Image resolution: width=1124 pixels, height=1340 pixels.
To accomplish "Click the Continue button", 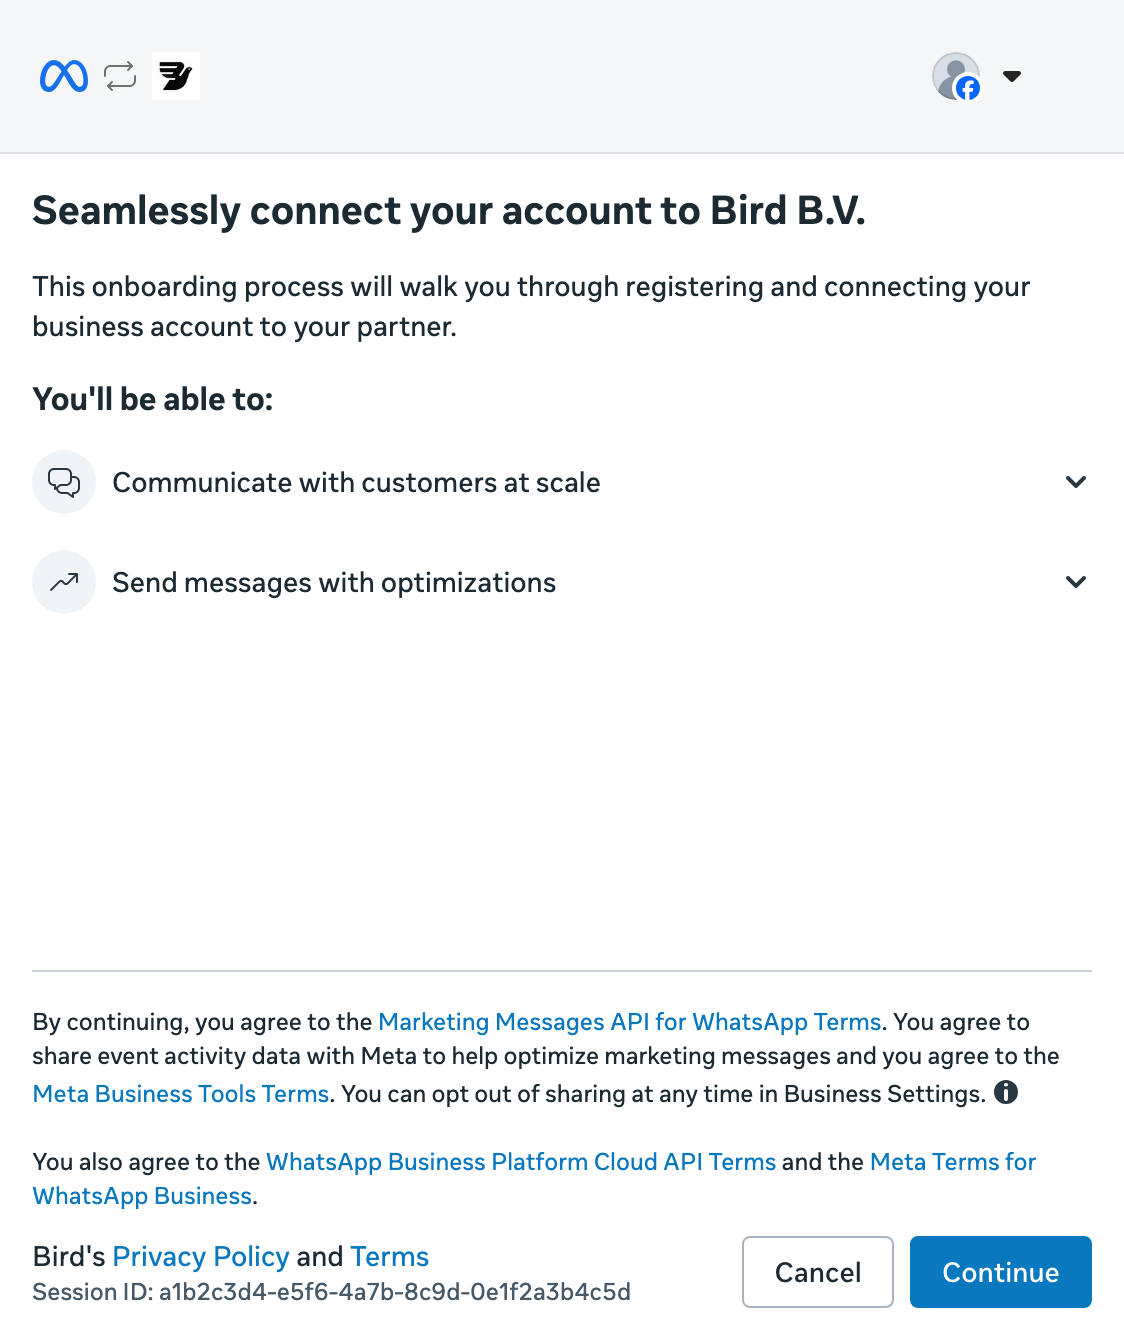I will pyautogui.click(x=1001, y=1272).
